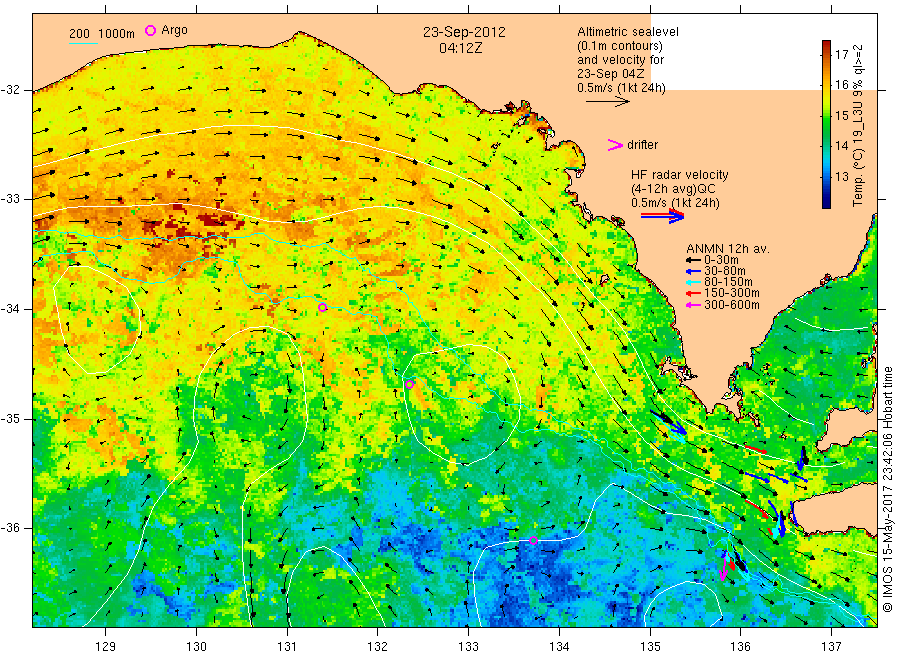Screen dimensions: 900x660
Task: Click the '150-300m' depth label
Action: 732,293
